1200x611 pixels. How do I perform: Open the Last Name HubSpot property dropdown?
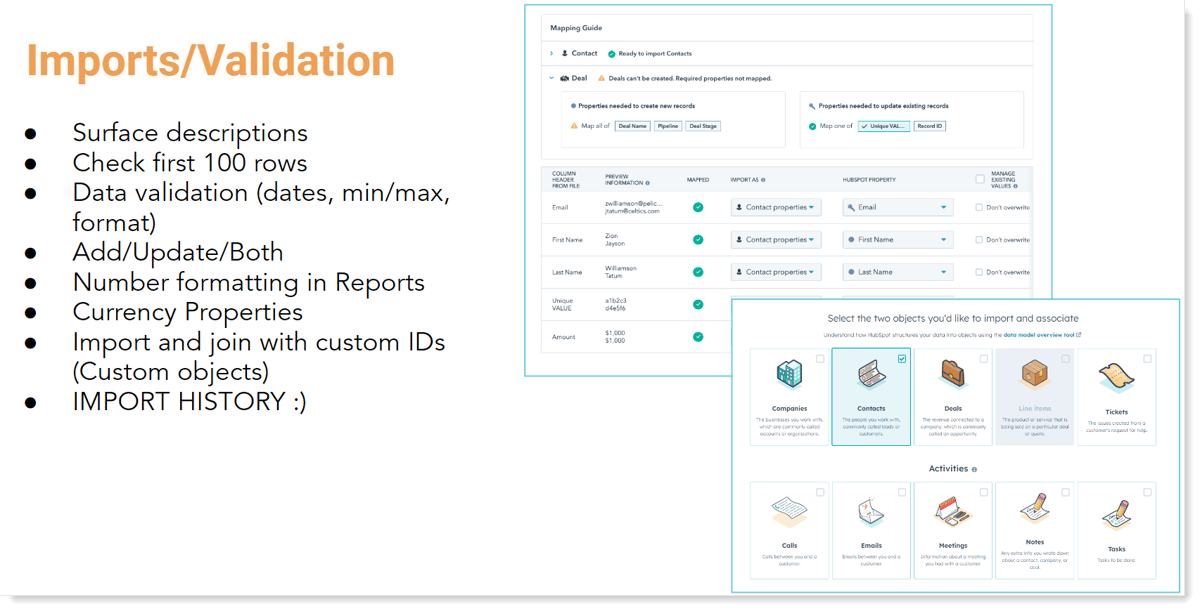pos(898,272)
